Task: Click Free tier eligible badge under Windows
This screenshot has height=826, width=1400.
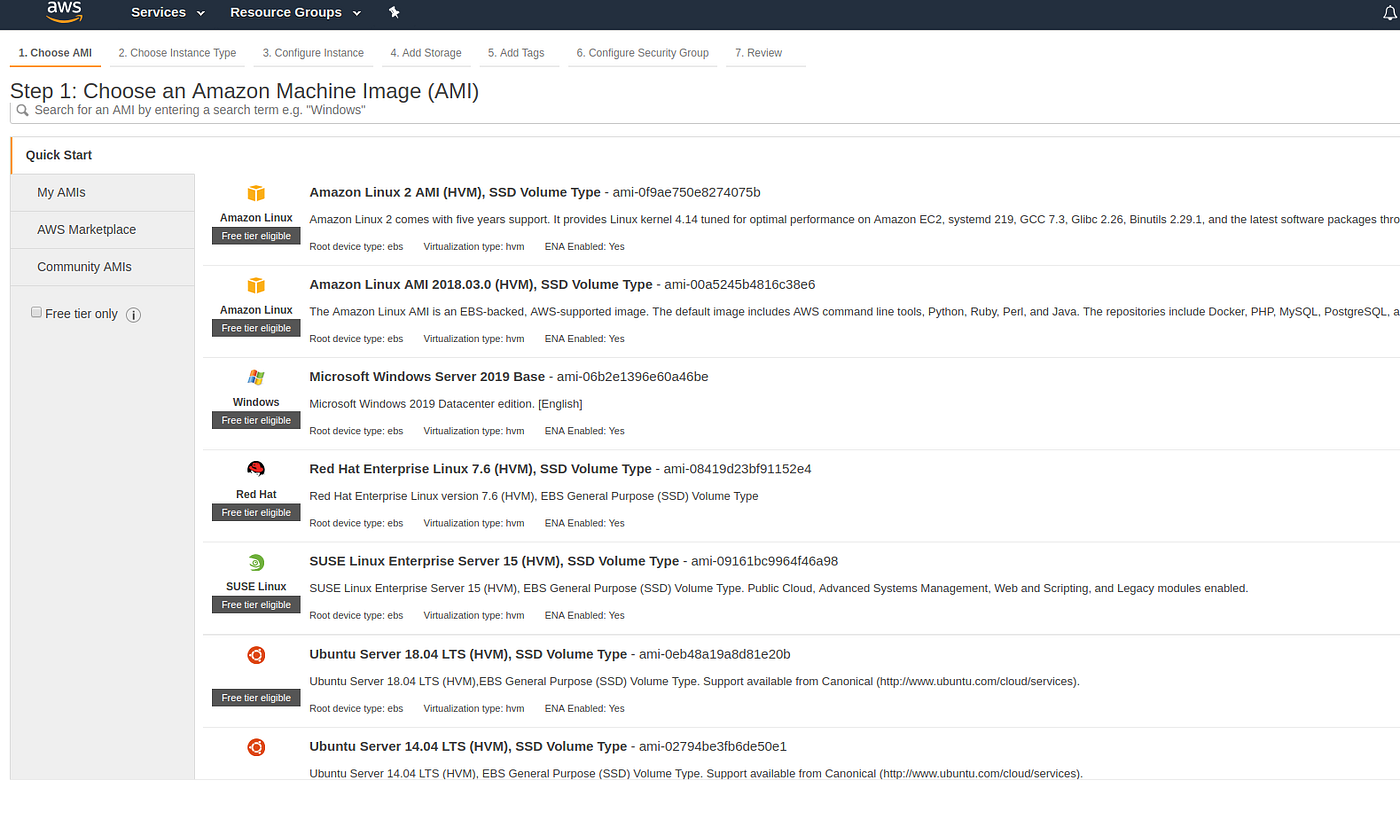Action: [256, 420]
